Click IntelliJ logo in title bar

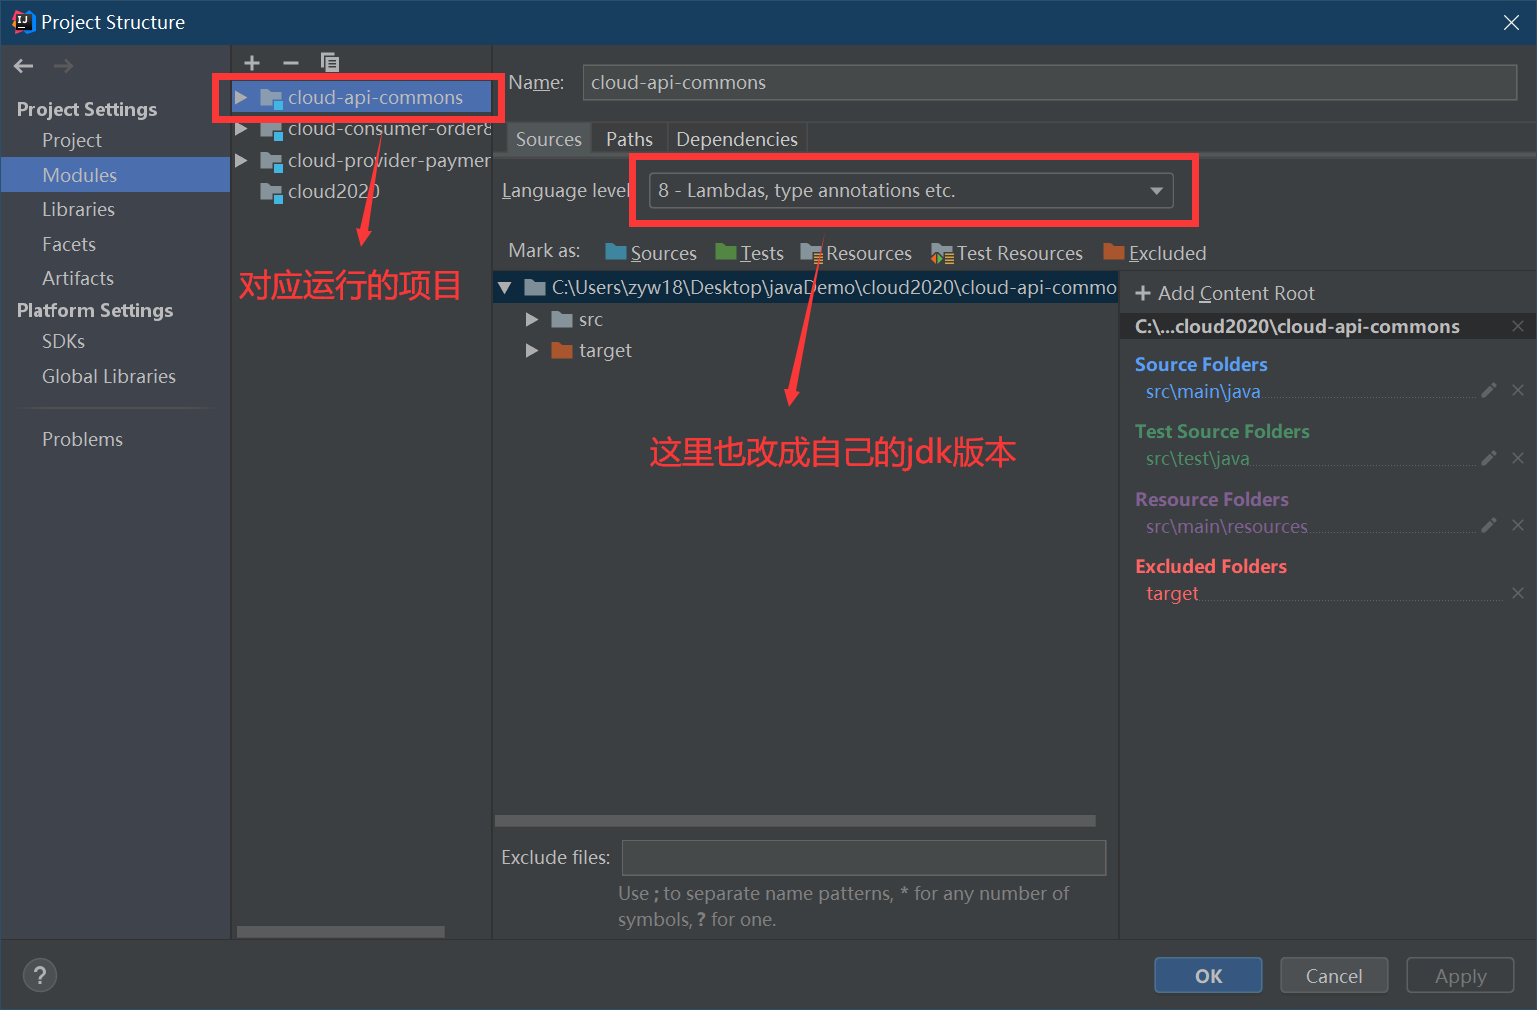click(x=22, y=22)
